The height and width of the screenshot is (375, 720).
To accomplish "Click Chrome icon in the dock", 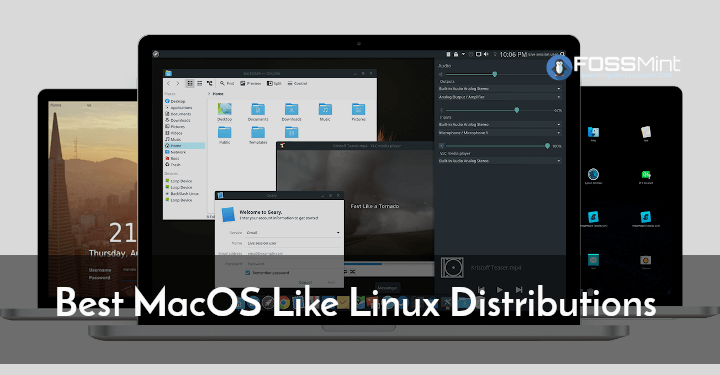I will click(x=284, y=302).
